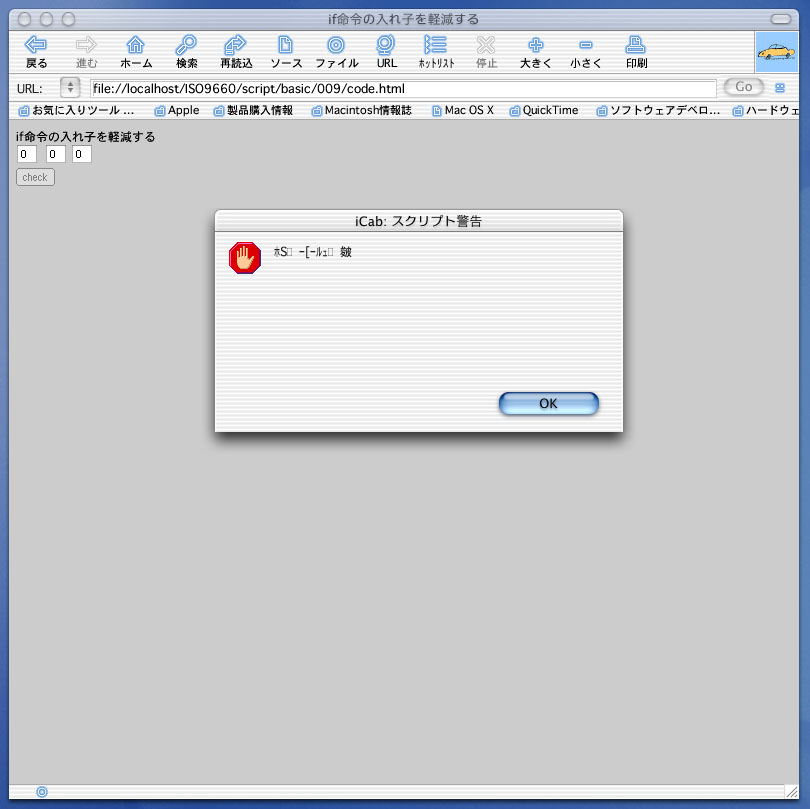Click the iCab taxi logo icon
Screen dimensions: 810x809
tap(776, 52)
